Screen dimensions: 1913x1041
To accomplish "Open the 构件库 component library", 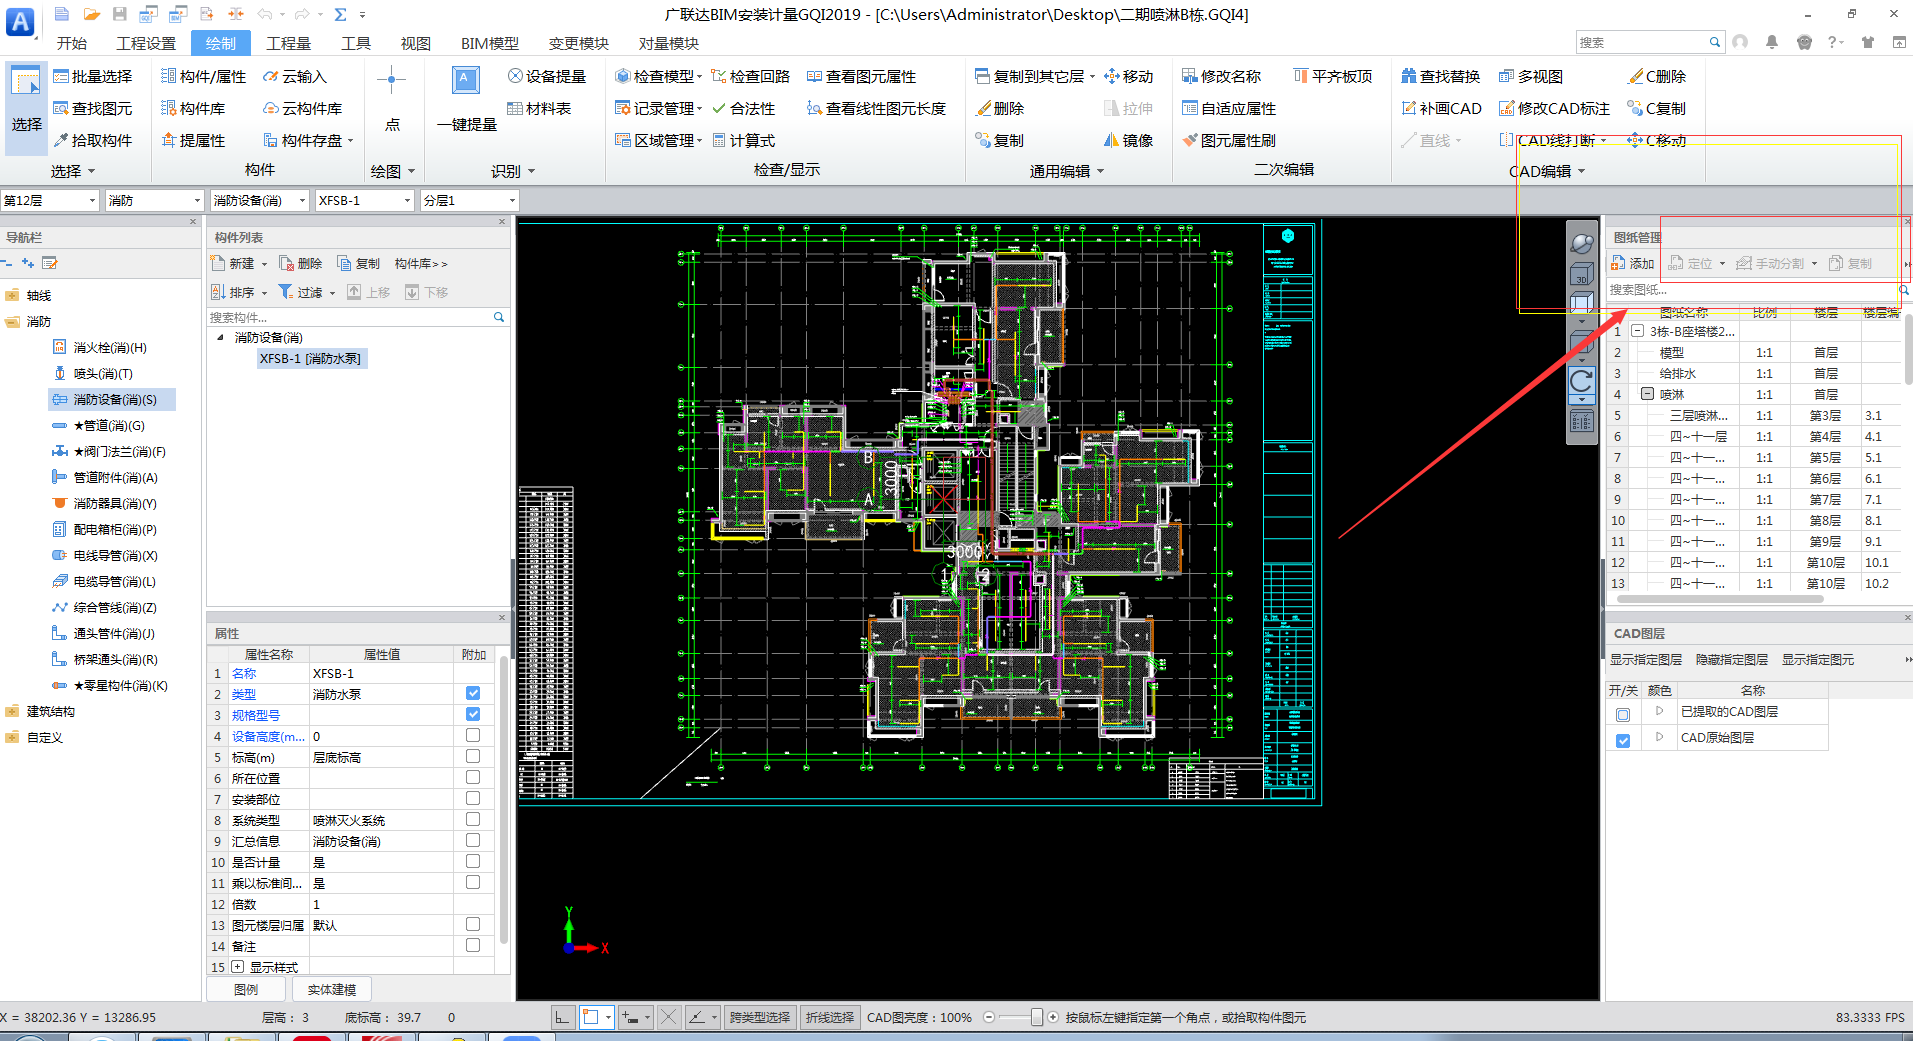I will [x=193, y=109].
